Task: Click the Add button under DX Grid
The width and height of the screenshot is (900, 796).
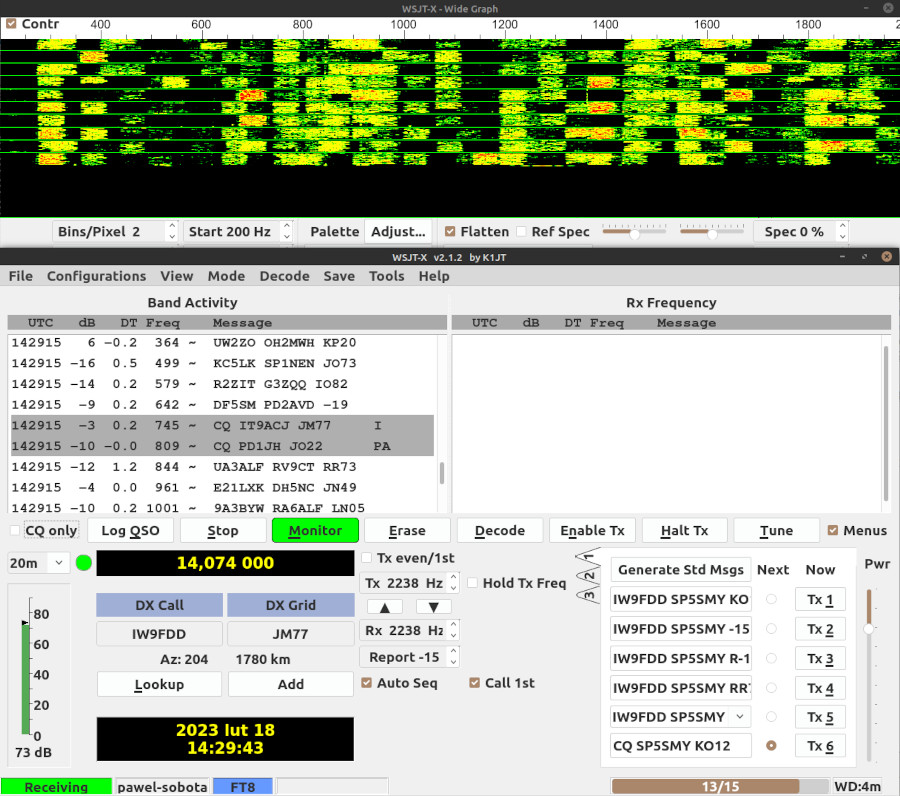Action: pos(290,684)
